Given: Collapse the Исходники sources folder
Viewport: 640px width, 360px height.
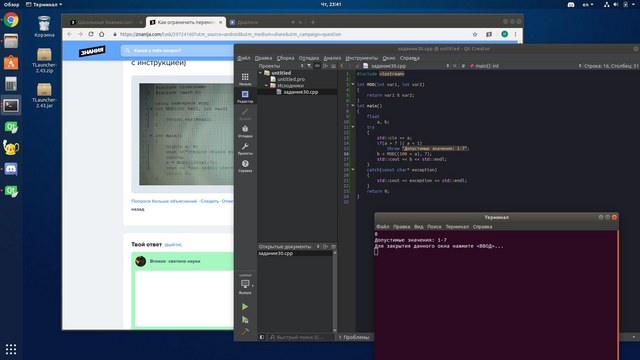Looking at the screenshot, I should [266, 86].
